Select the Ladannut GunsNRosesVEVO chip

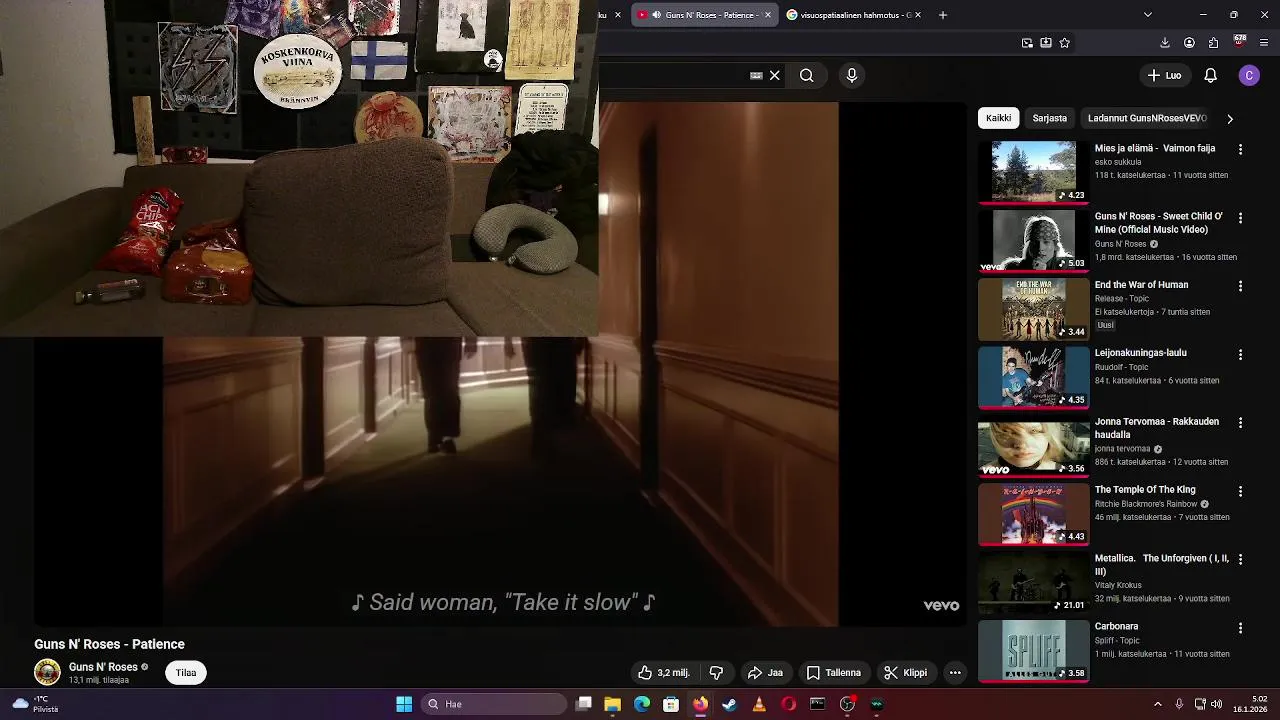pos(1147,118)
